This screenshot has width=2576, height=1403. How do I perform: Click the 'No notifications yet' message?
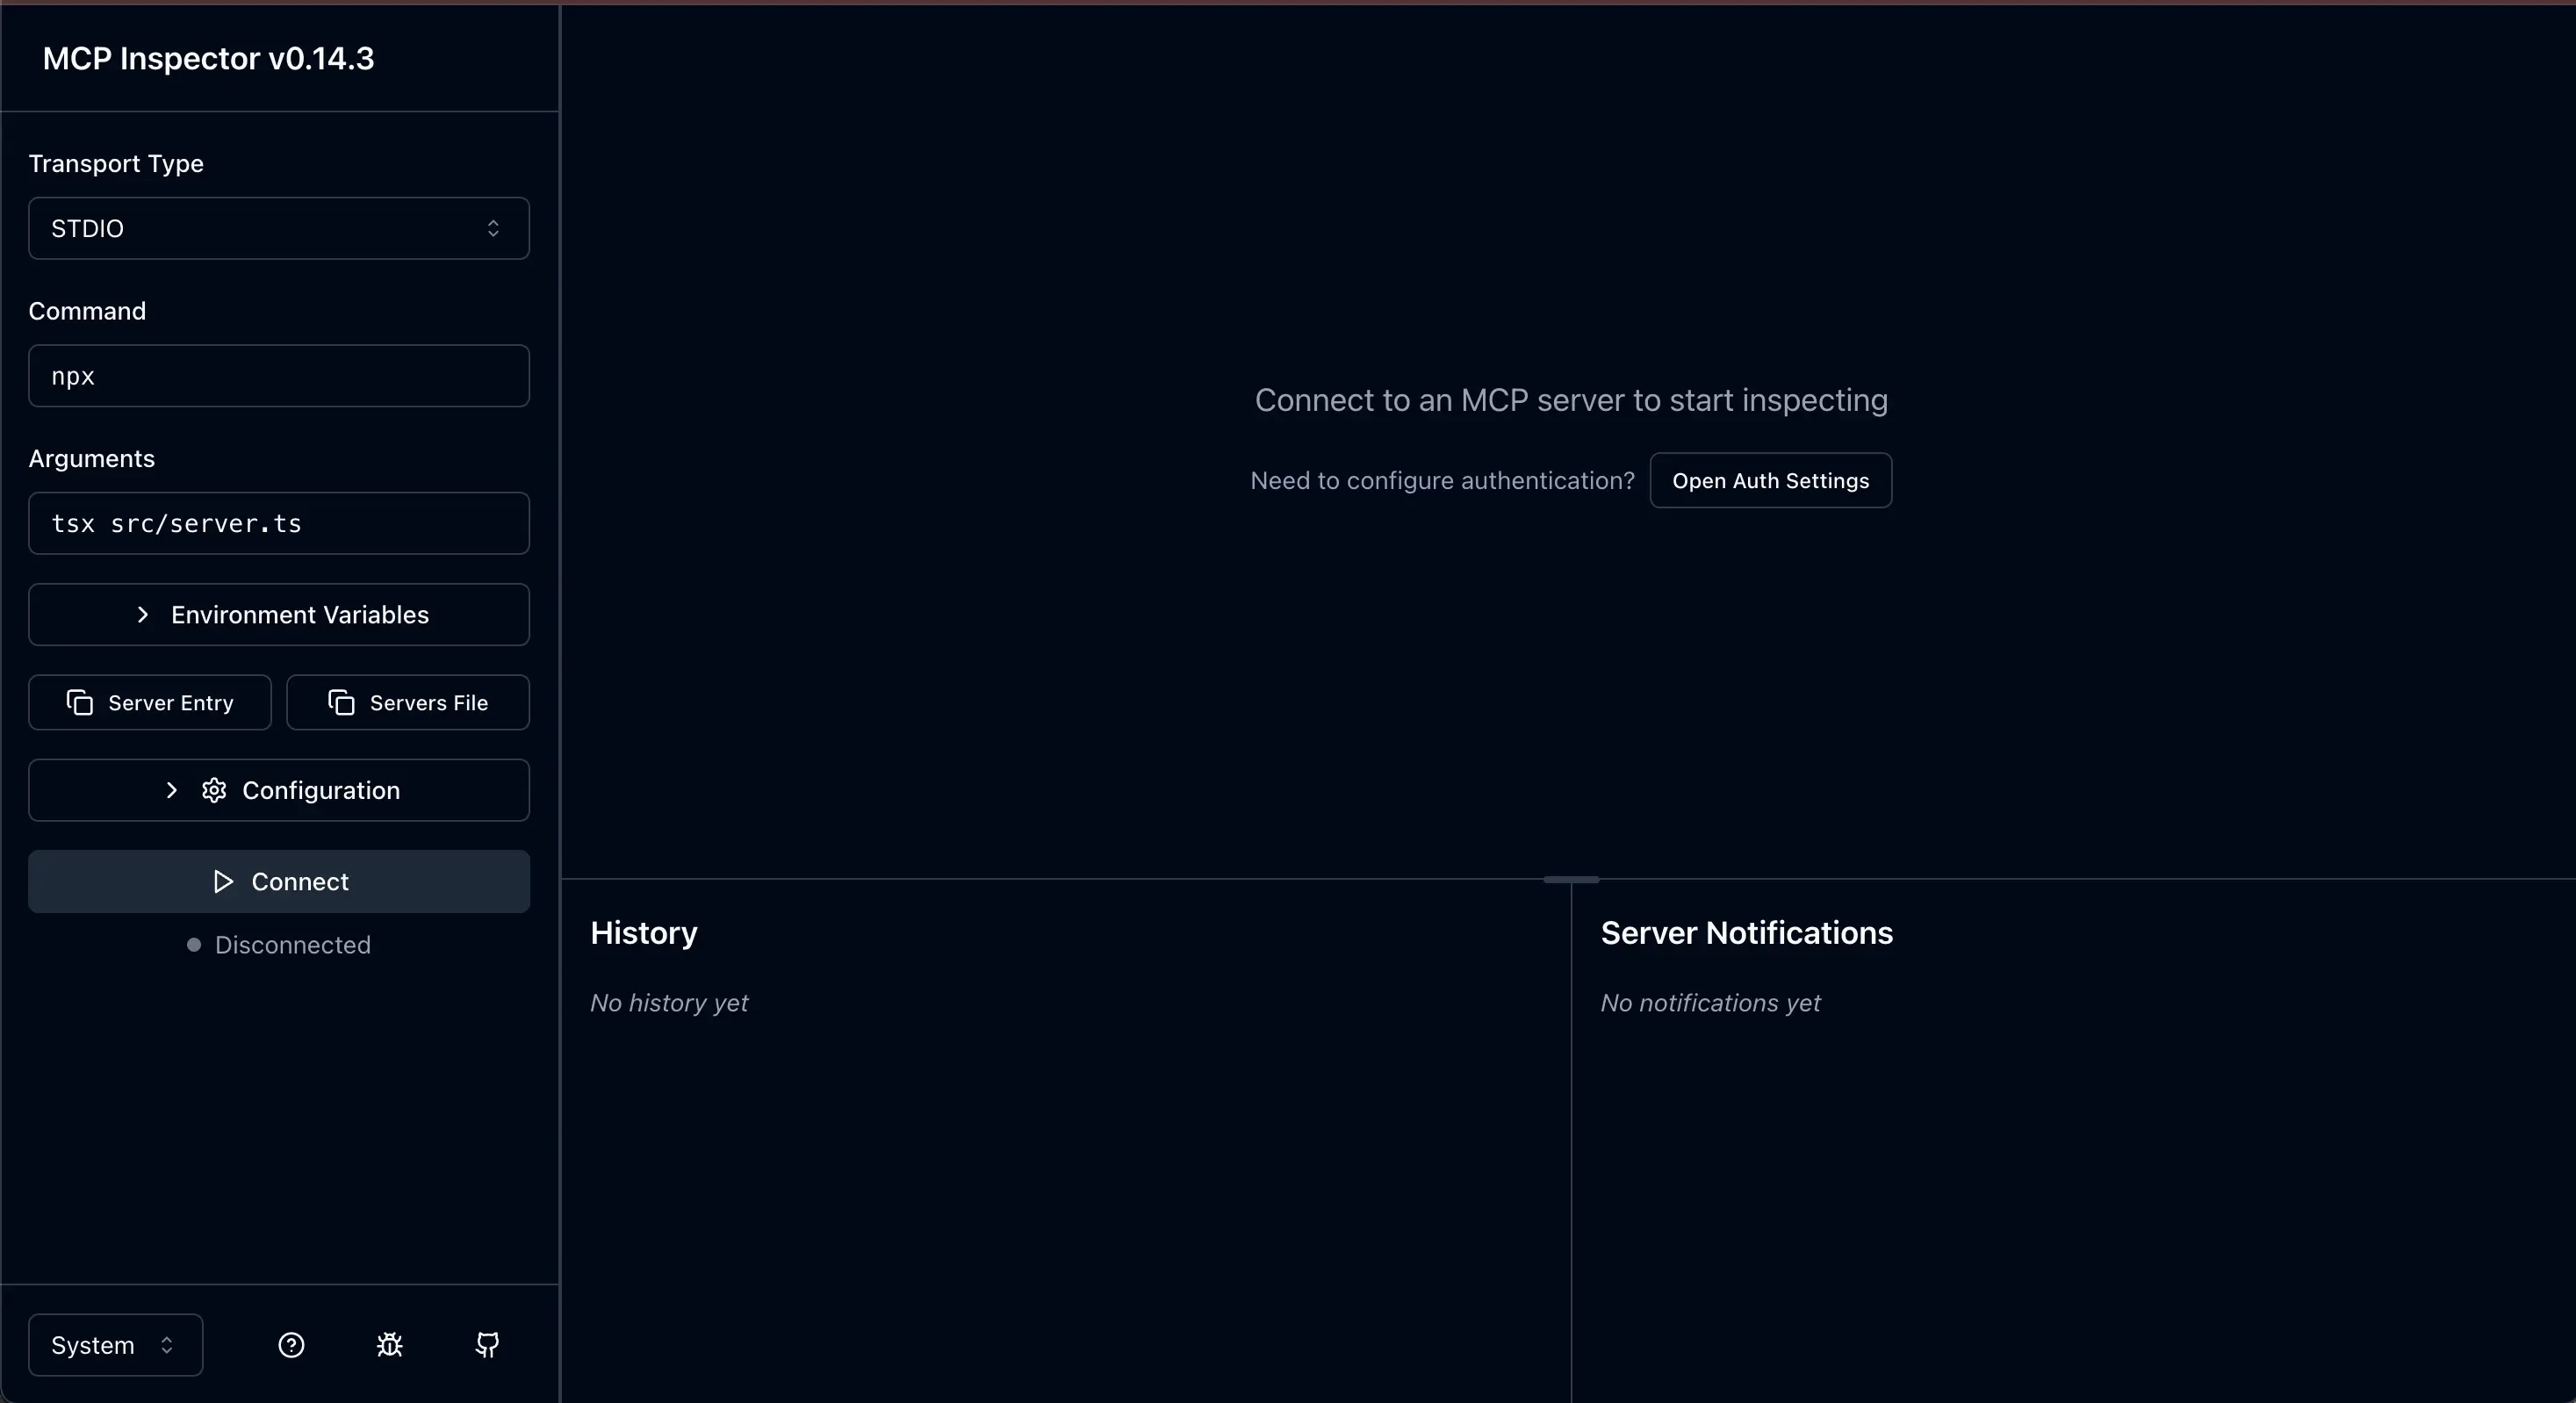[x=1710, y=1002]
